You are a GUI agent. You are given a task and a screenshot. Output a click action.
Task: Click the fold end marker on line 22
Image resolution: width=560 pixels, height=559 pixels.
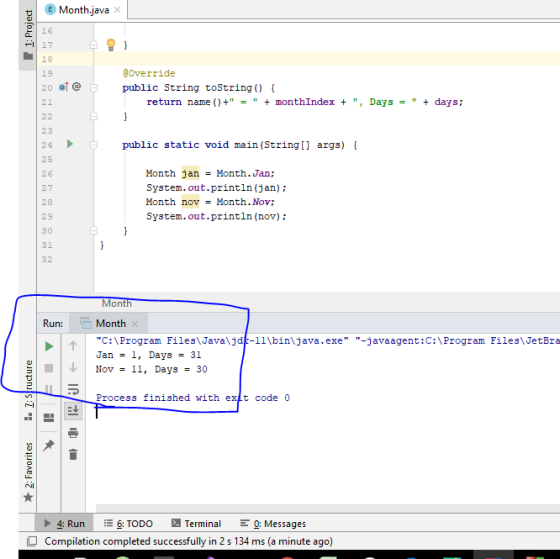[x=94, y=116]
